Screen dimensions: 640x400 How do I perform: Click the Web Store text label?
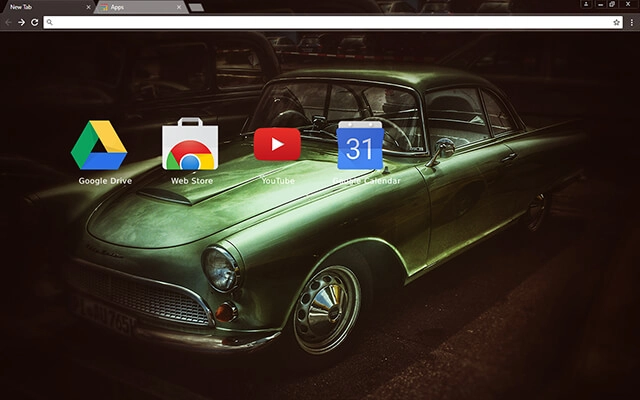click(192, 181)
